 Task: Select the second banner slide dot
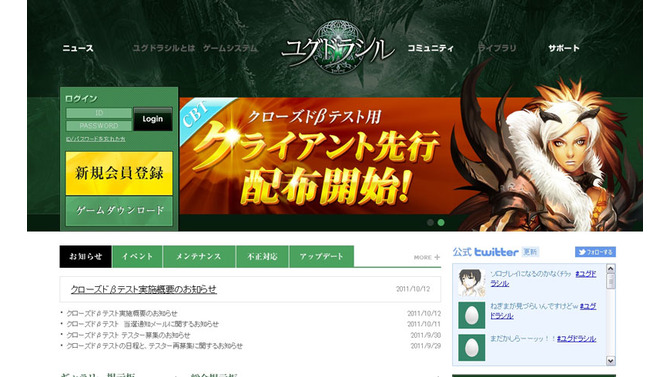tap(441, 222)
